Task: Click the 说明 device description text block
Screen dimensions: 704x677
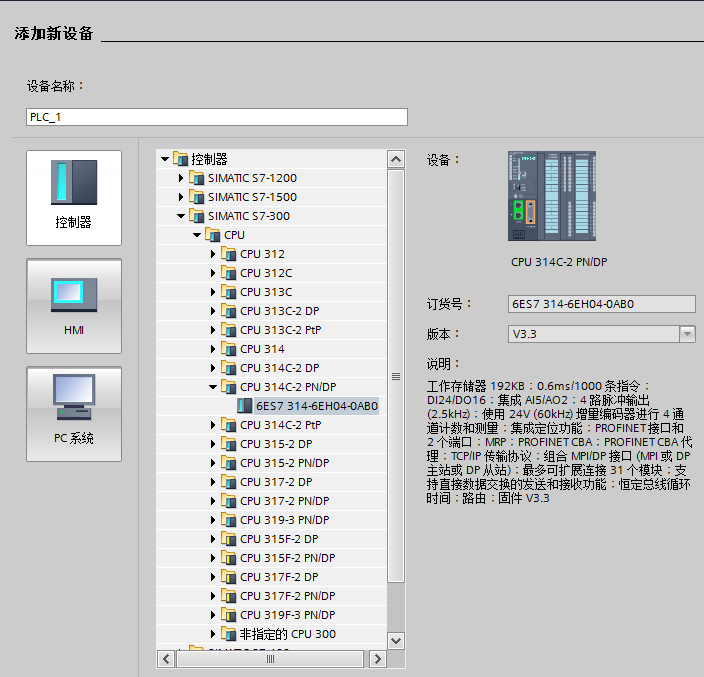Action: (x=559, y=442)
